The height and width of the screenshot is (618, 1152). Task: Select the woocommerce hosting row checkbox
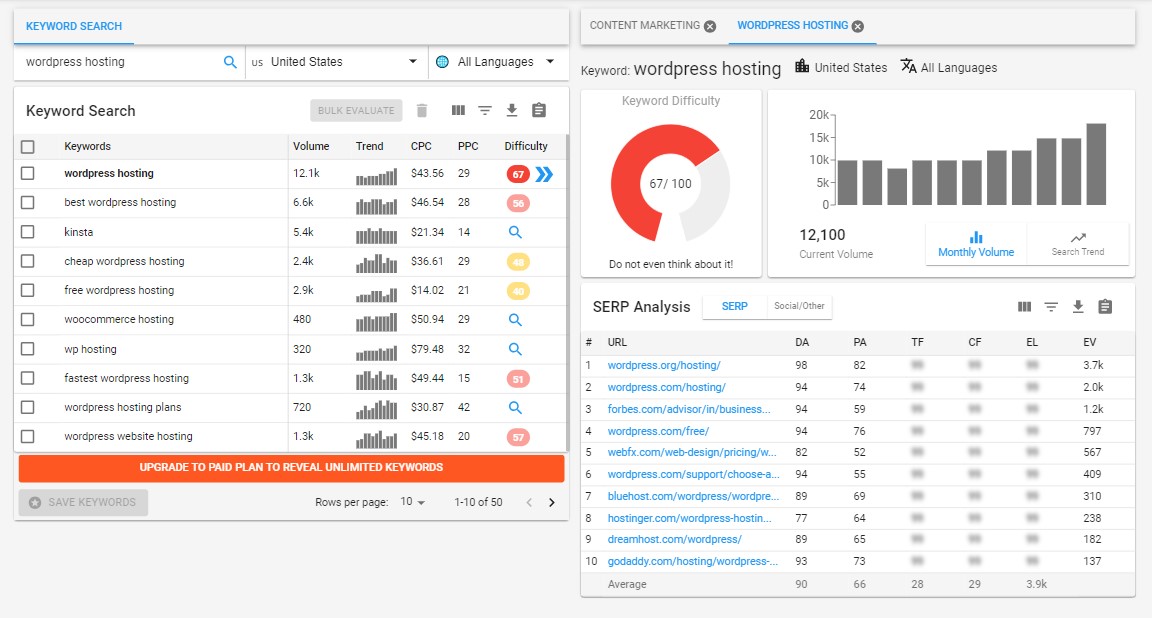click(28, 320)
